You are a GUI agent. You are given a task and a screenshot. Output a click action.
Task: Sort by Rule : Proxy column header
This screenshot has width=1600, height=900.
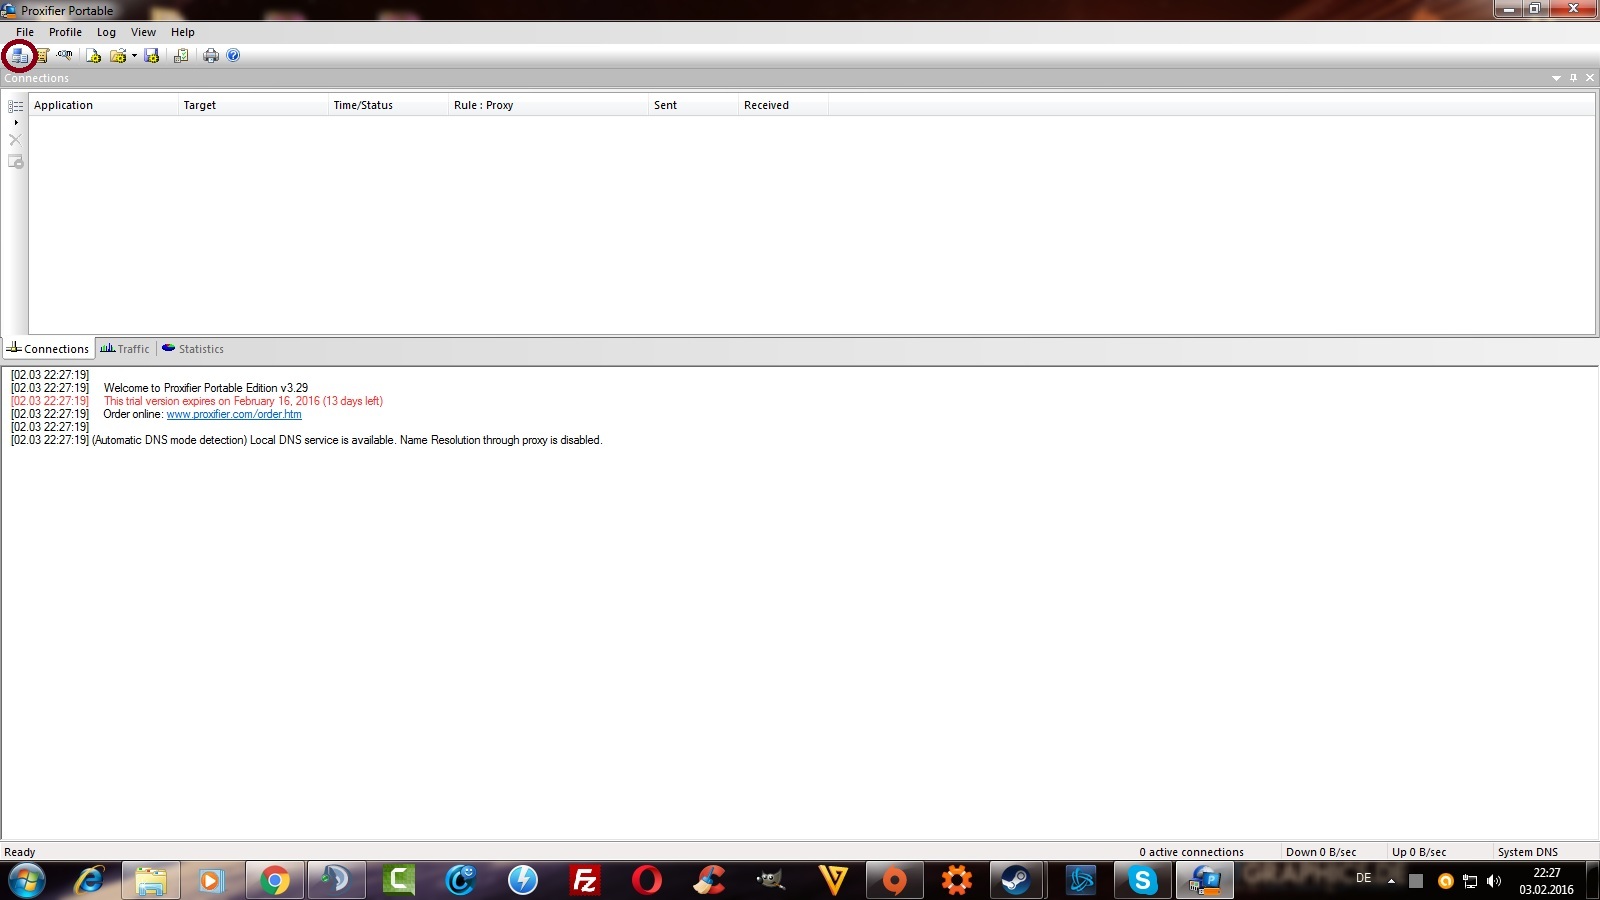click(548, 105)
